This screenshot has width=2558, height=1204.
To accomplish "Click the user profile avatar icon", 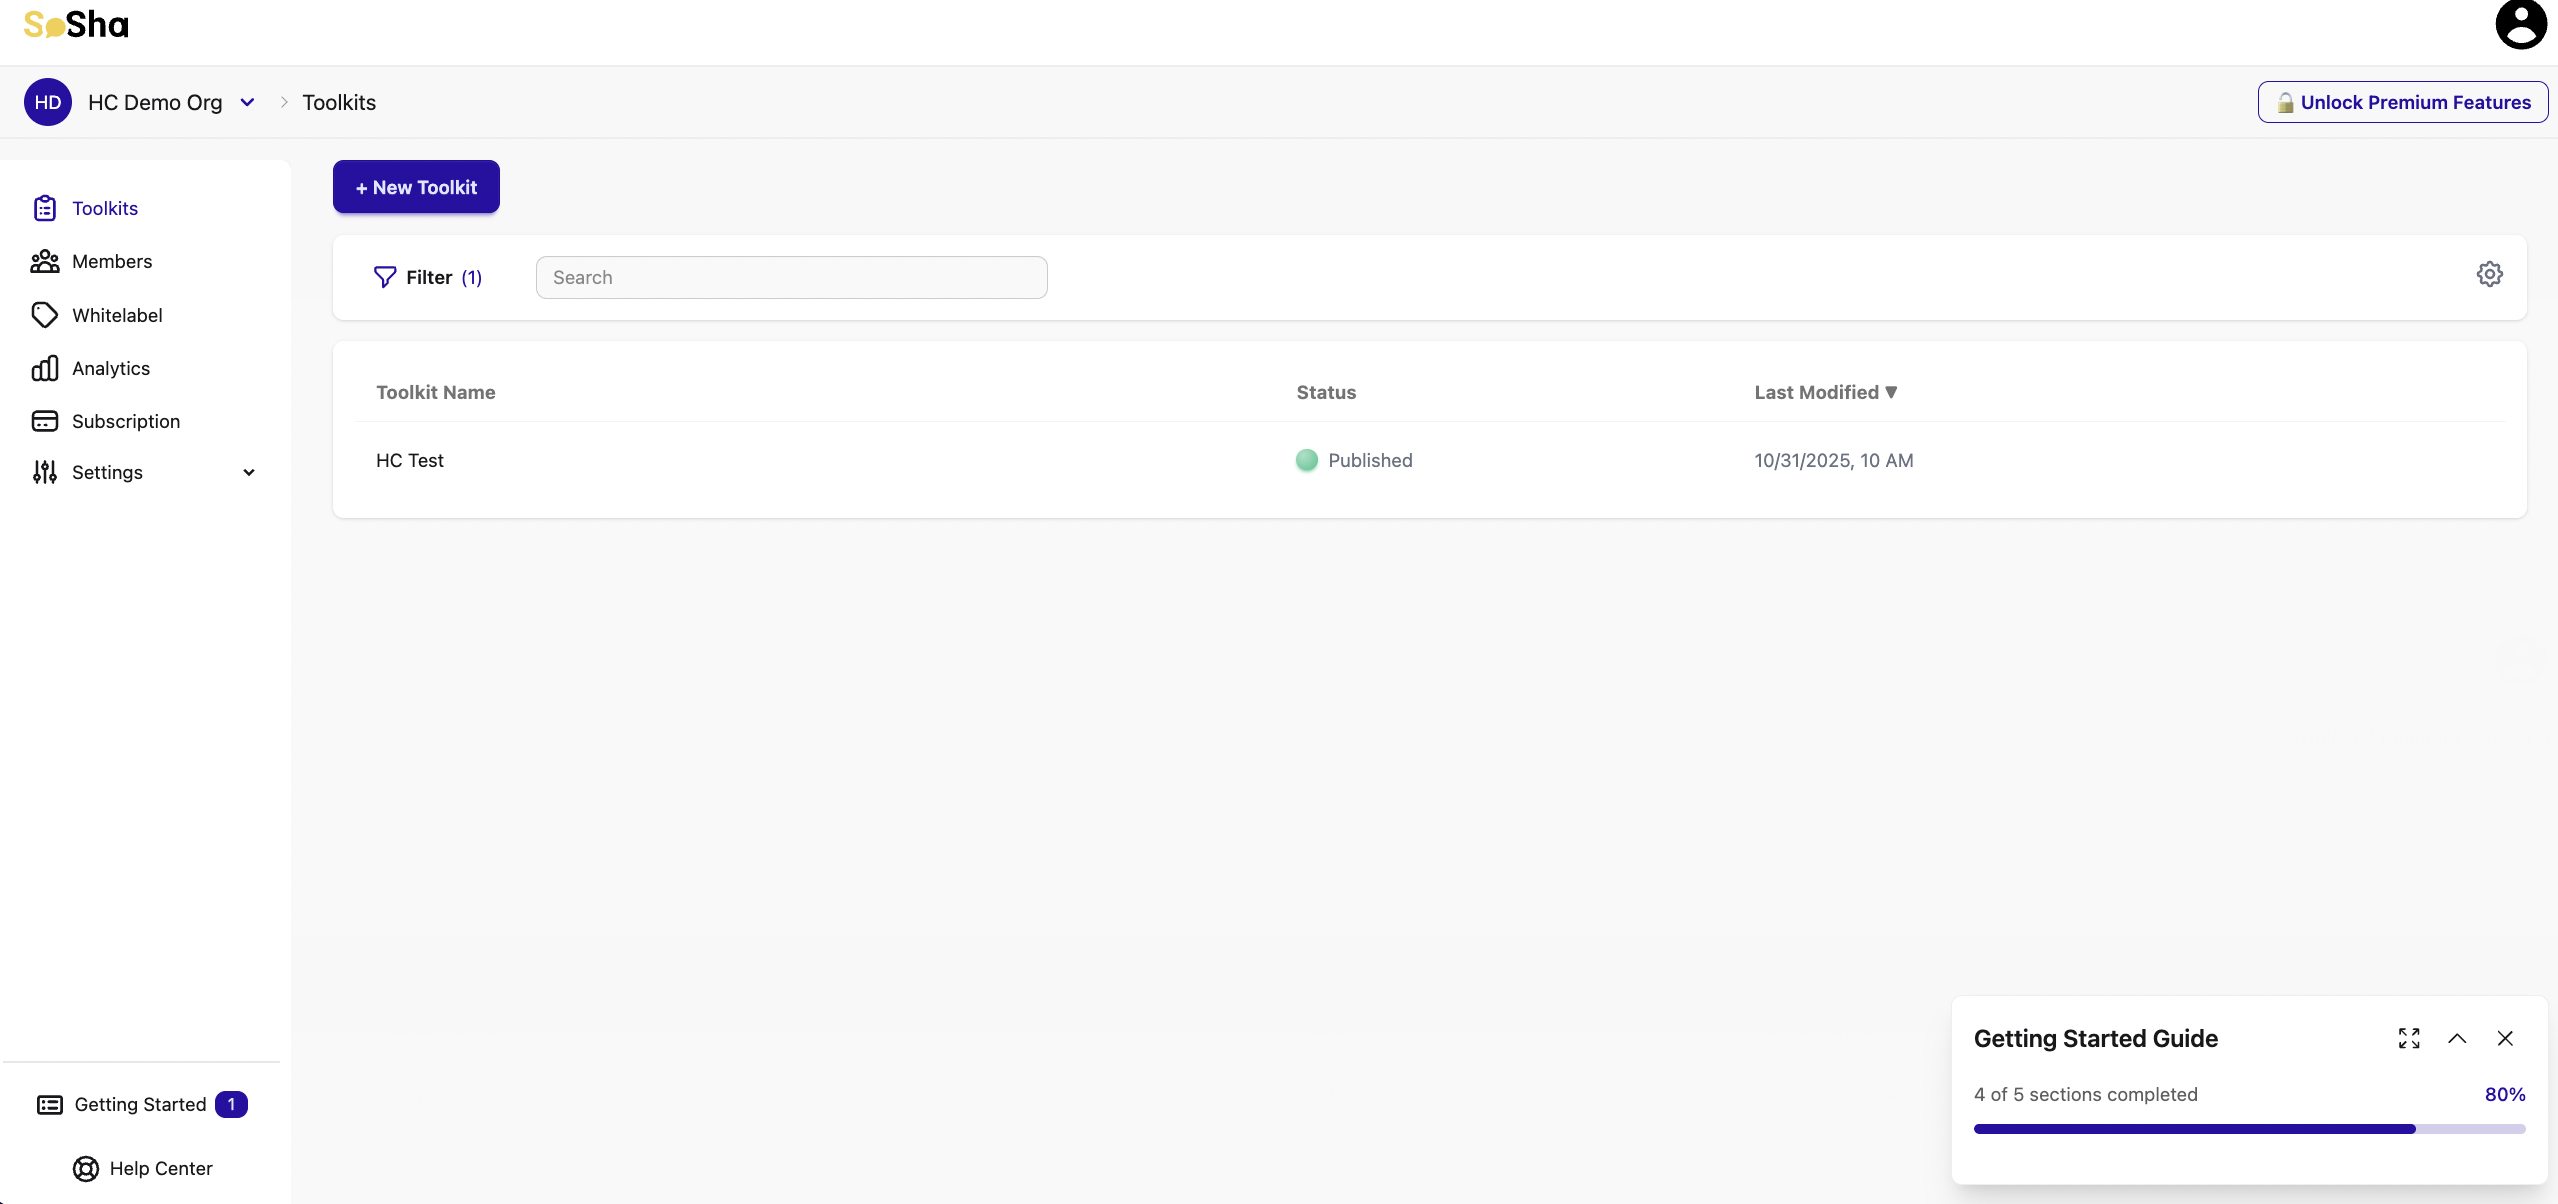I will coord(2520,24).
